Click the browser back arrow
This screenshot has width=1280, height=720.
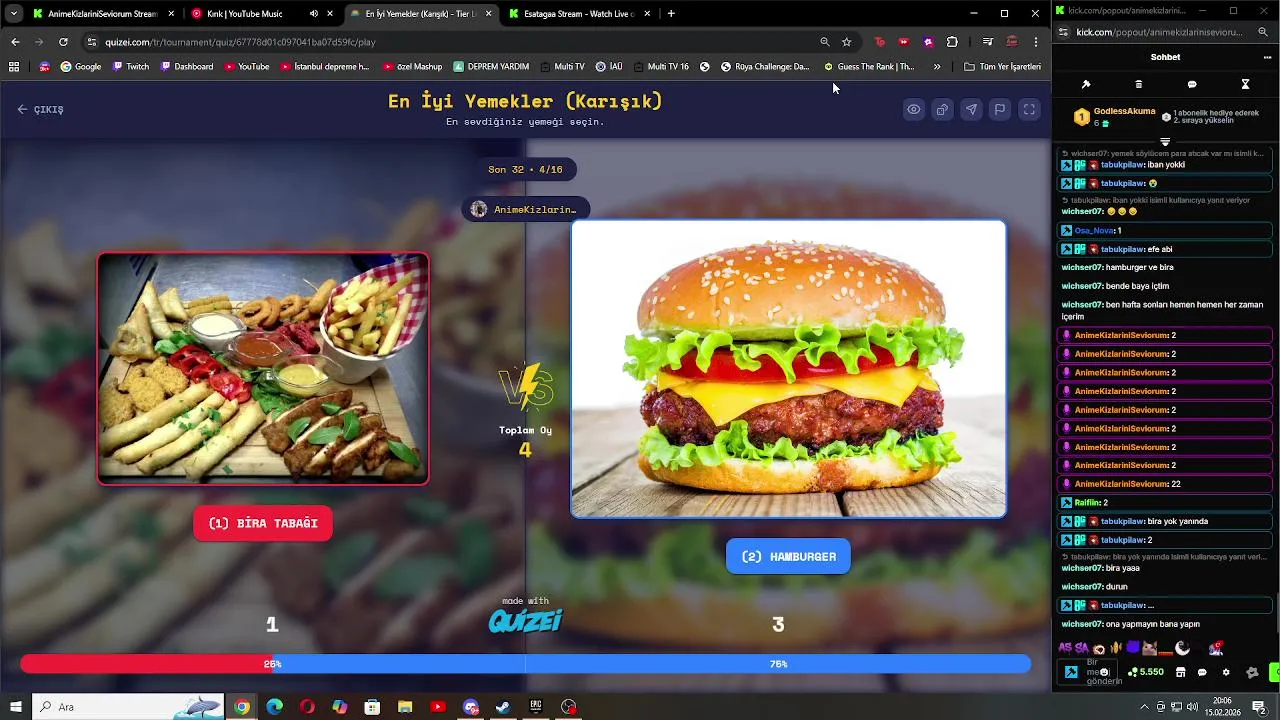tap(15, 42)
